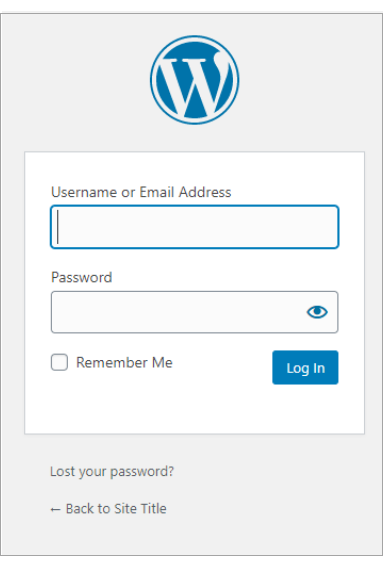Click the Log In button
383x576 pixels.
305,367
